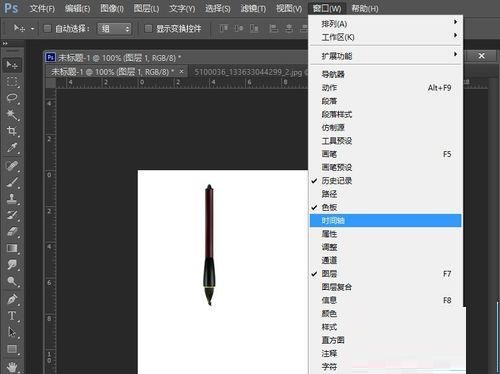Close the 未标题-1 document tab
500x374 pixels.
(181, 71)
